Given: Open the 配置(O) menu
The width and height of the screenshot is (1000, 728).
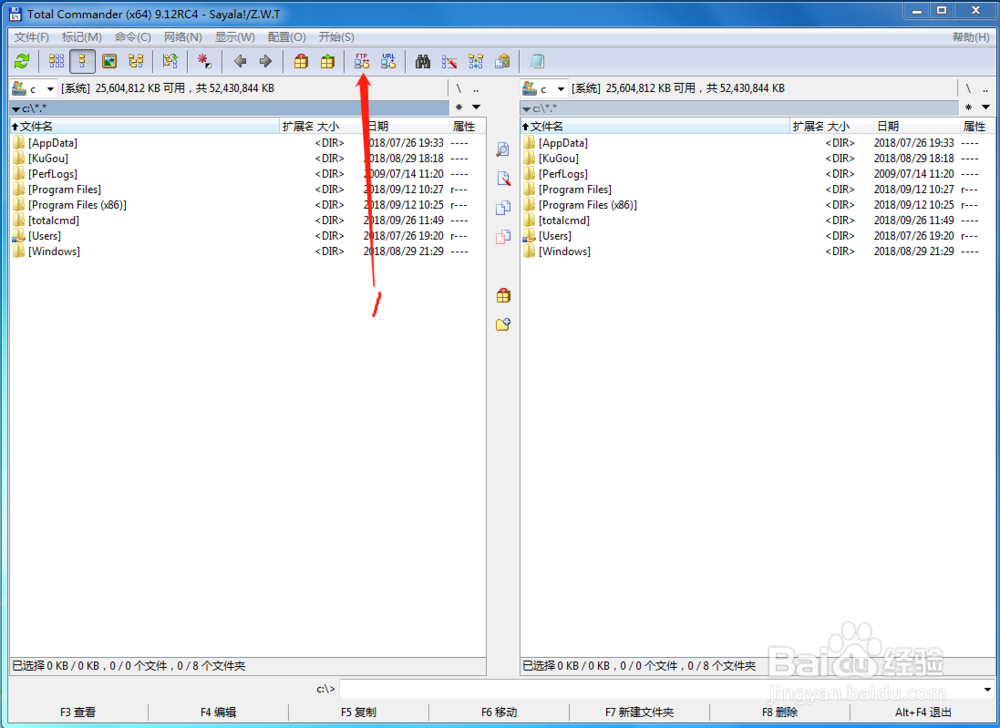Looking at the screenshot, I should pyautogui.click(x=286, y=37).
